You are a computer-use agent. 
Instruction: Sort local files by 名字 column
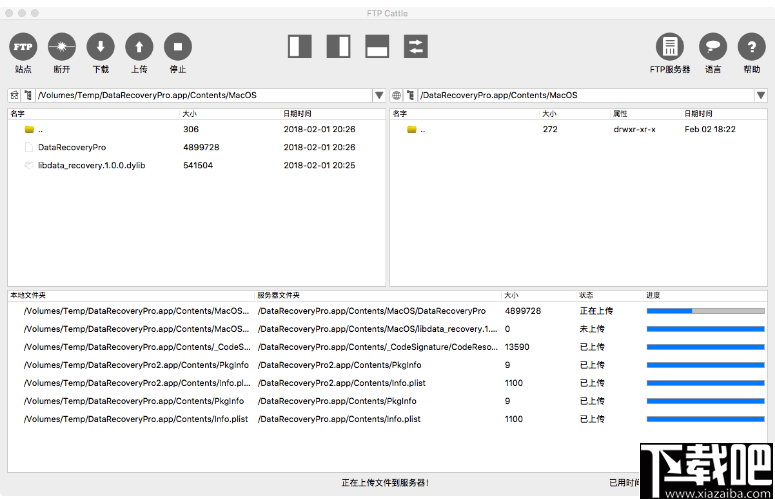18,114
